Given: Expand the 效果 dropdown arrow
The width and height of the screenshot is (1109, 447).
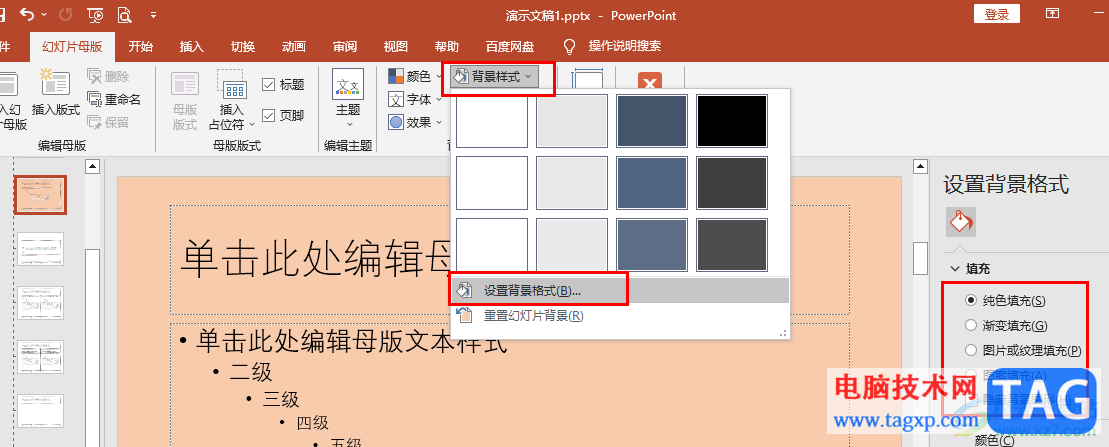Looking at the screenshot, I should point(439,122).
